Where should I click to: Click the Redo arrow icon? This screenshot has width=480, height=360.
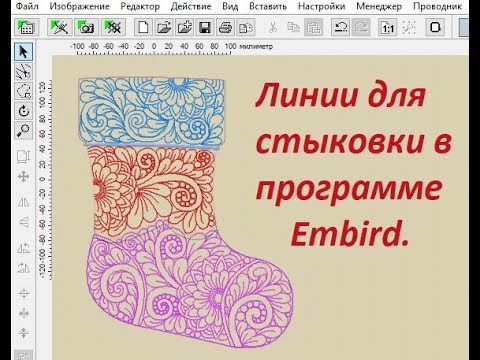point(362,27)
